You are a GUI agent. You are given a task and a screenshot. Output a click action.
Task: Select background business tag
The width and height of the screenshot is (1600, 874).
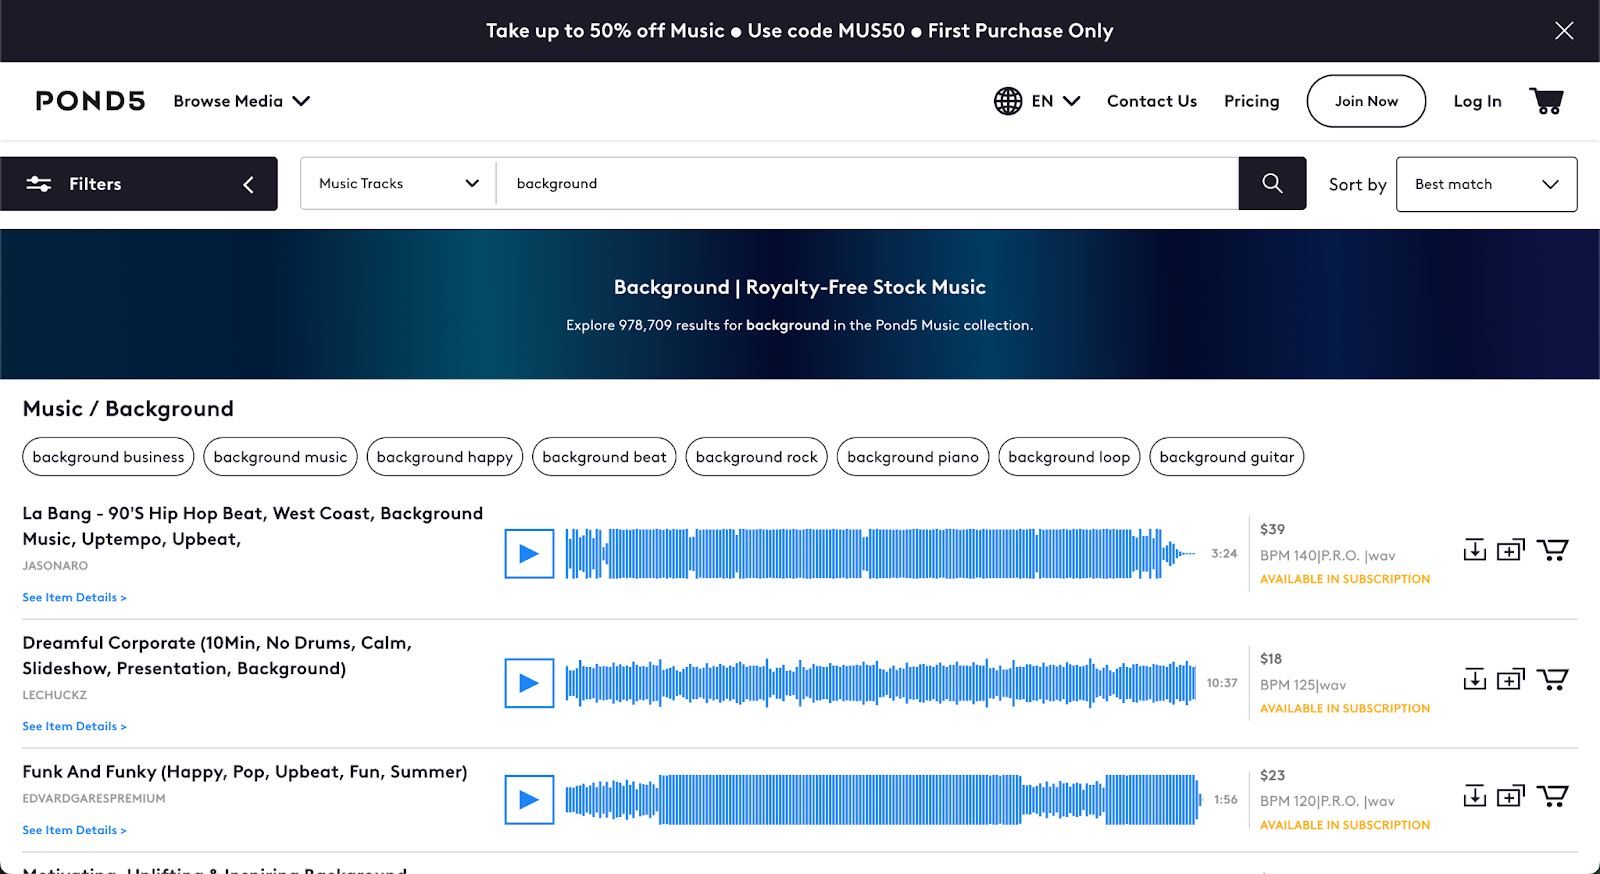(108, 457)
